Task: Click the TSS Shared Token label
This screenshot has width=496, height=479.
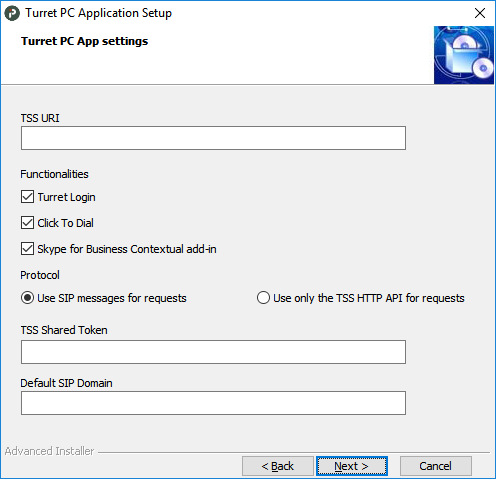Action: [64, 330]
